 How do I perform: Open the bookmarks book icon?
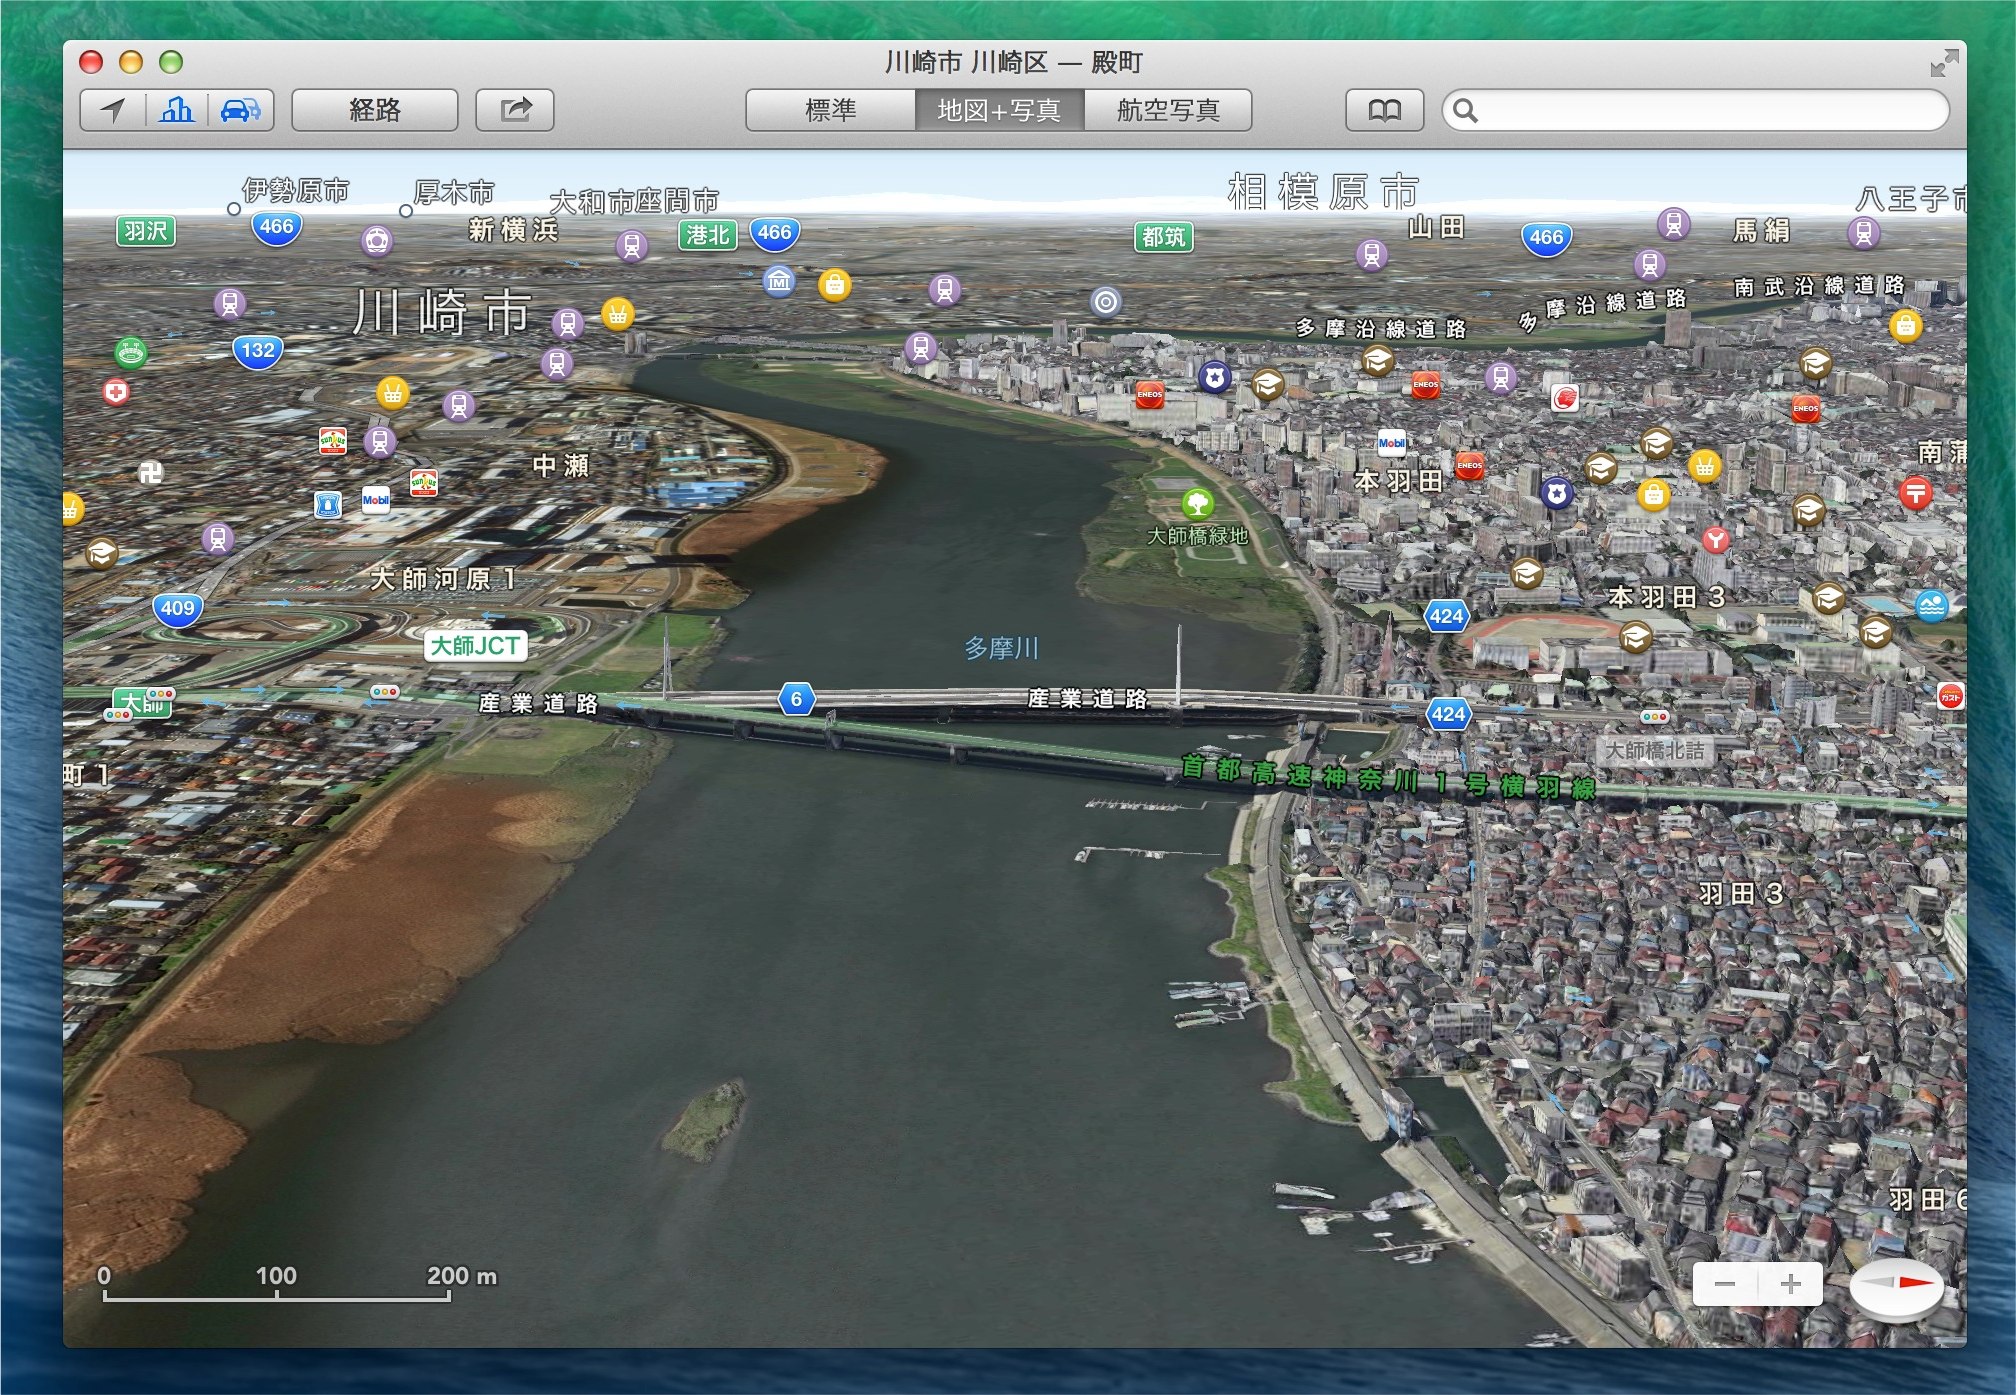click(x=1385, y=110)
